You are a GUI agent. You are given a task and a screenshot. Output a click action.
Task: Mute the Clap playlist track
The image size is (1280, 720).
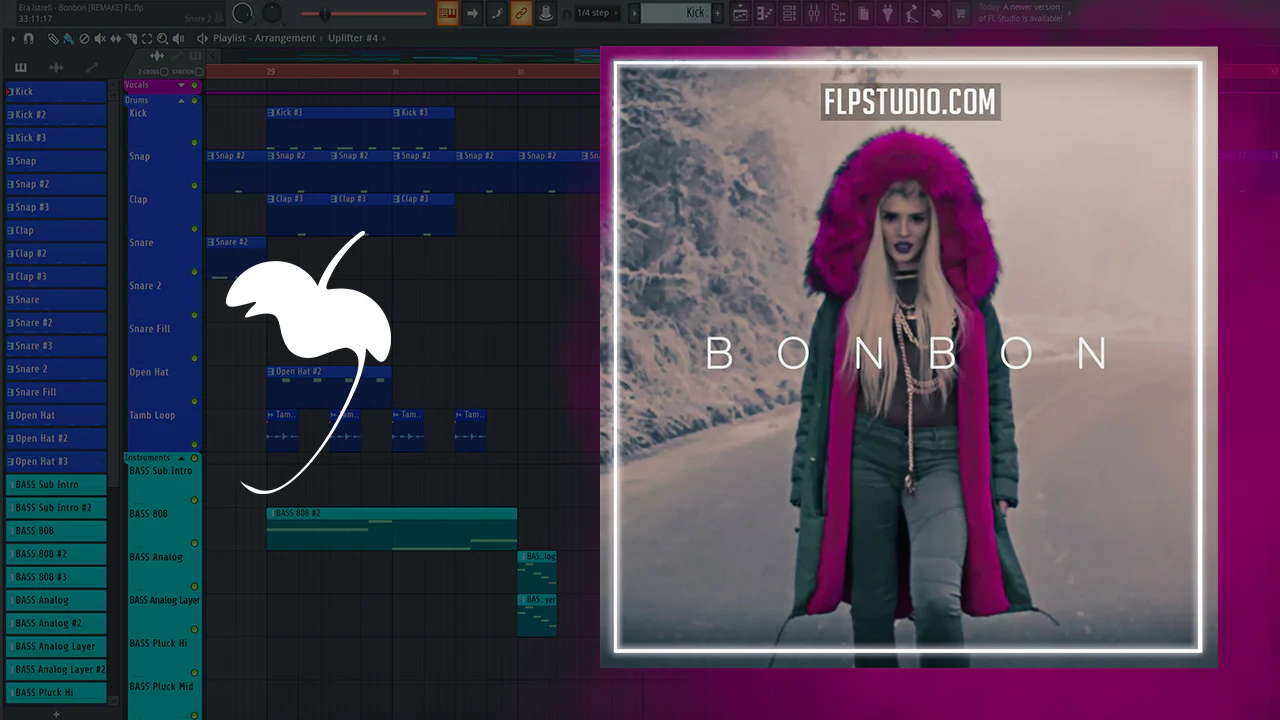point(195,229)
